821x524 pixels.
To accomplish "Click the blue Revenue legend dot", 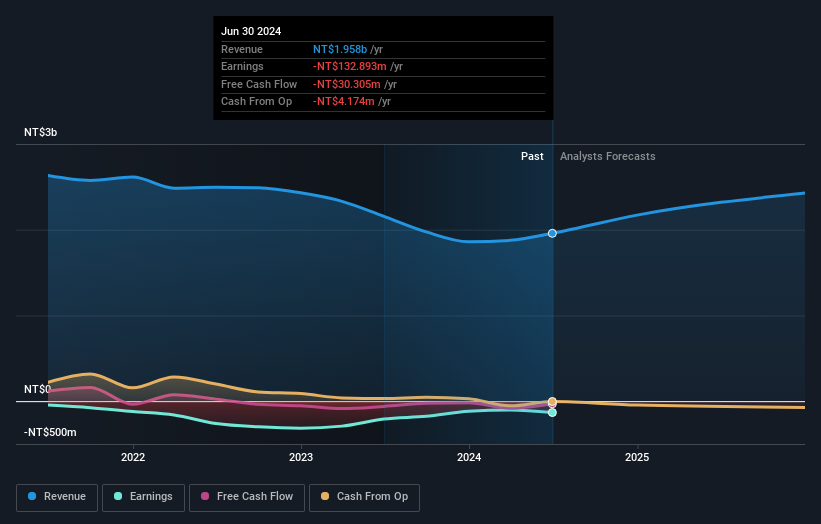I will (32, 496).
